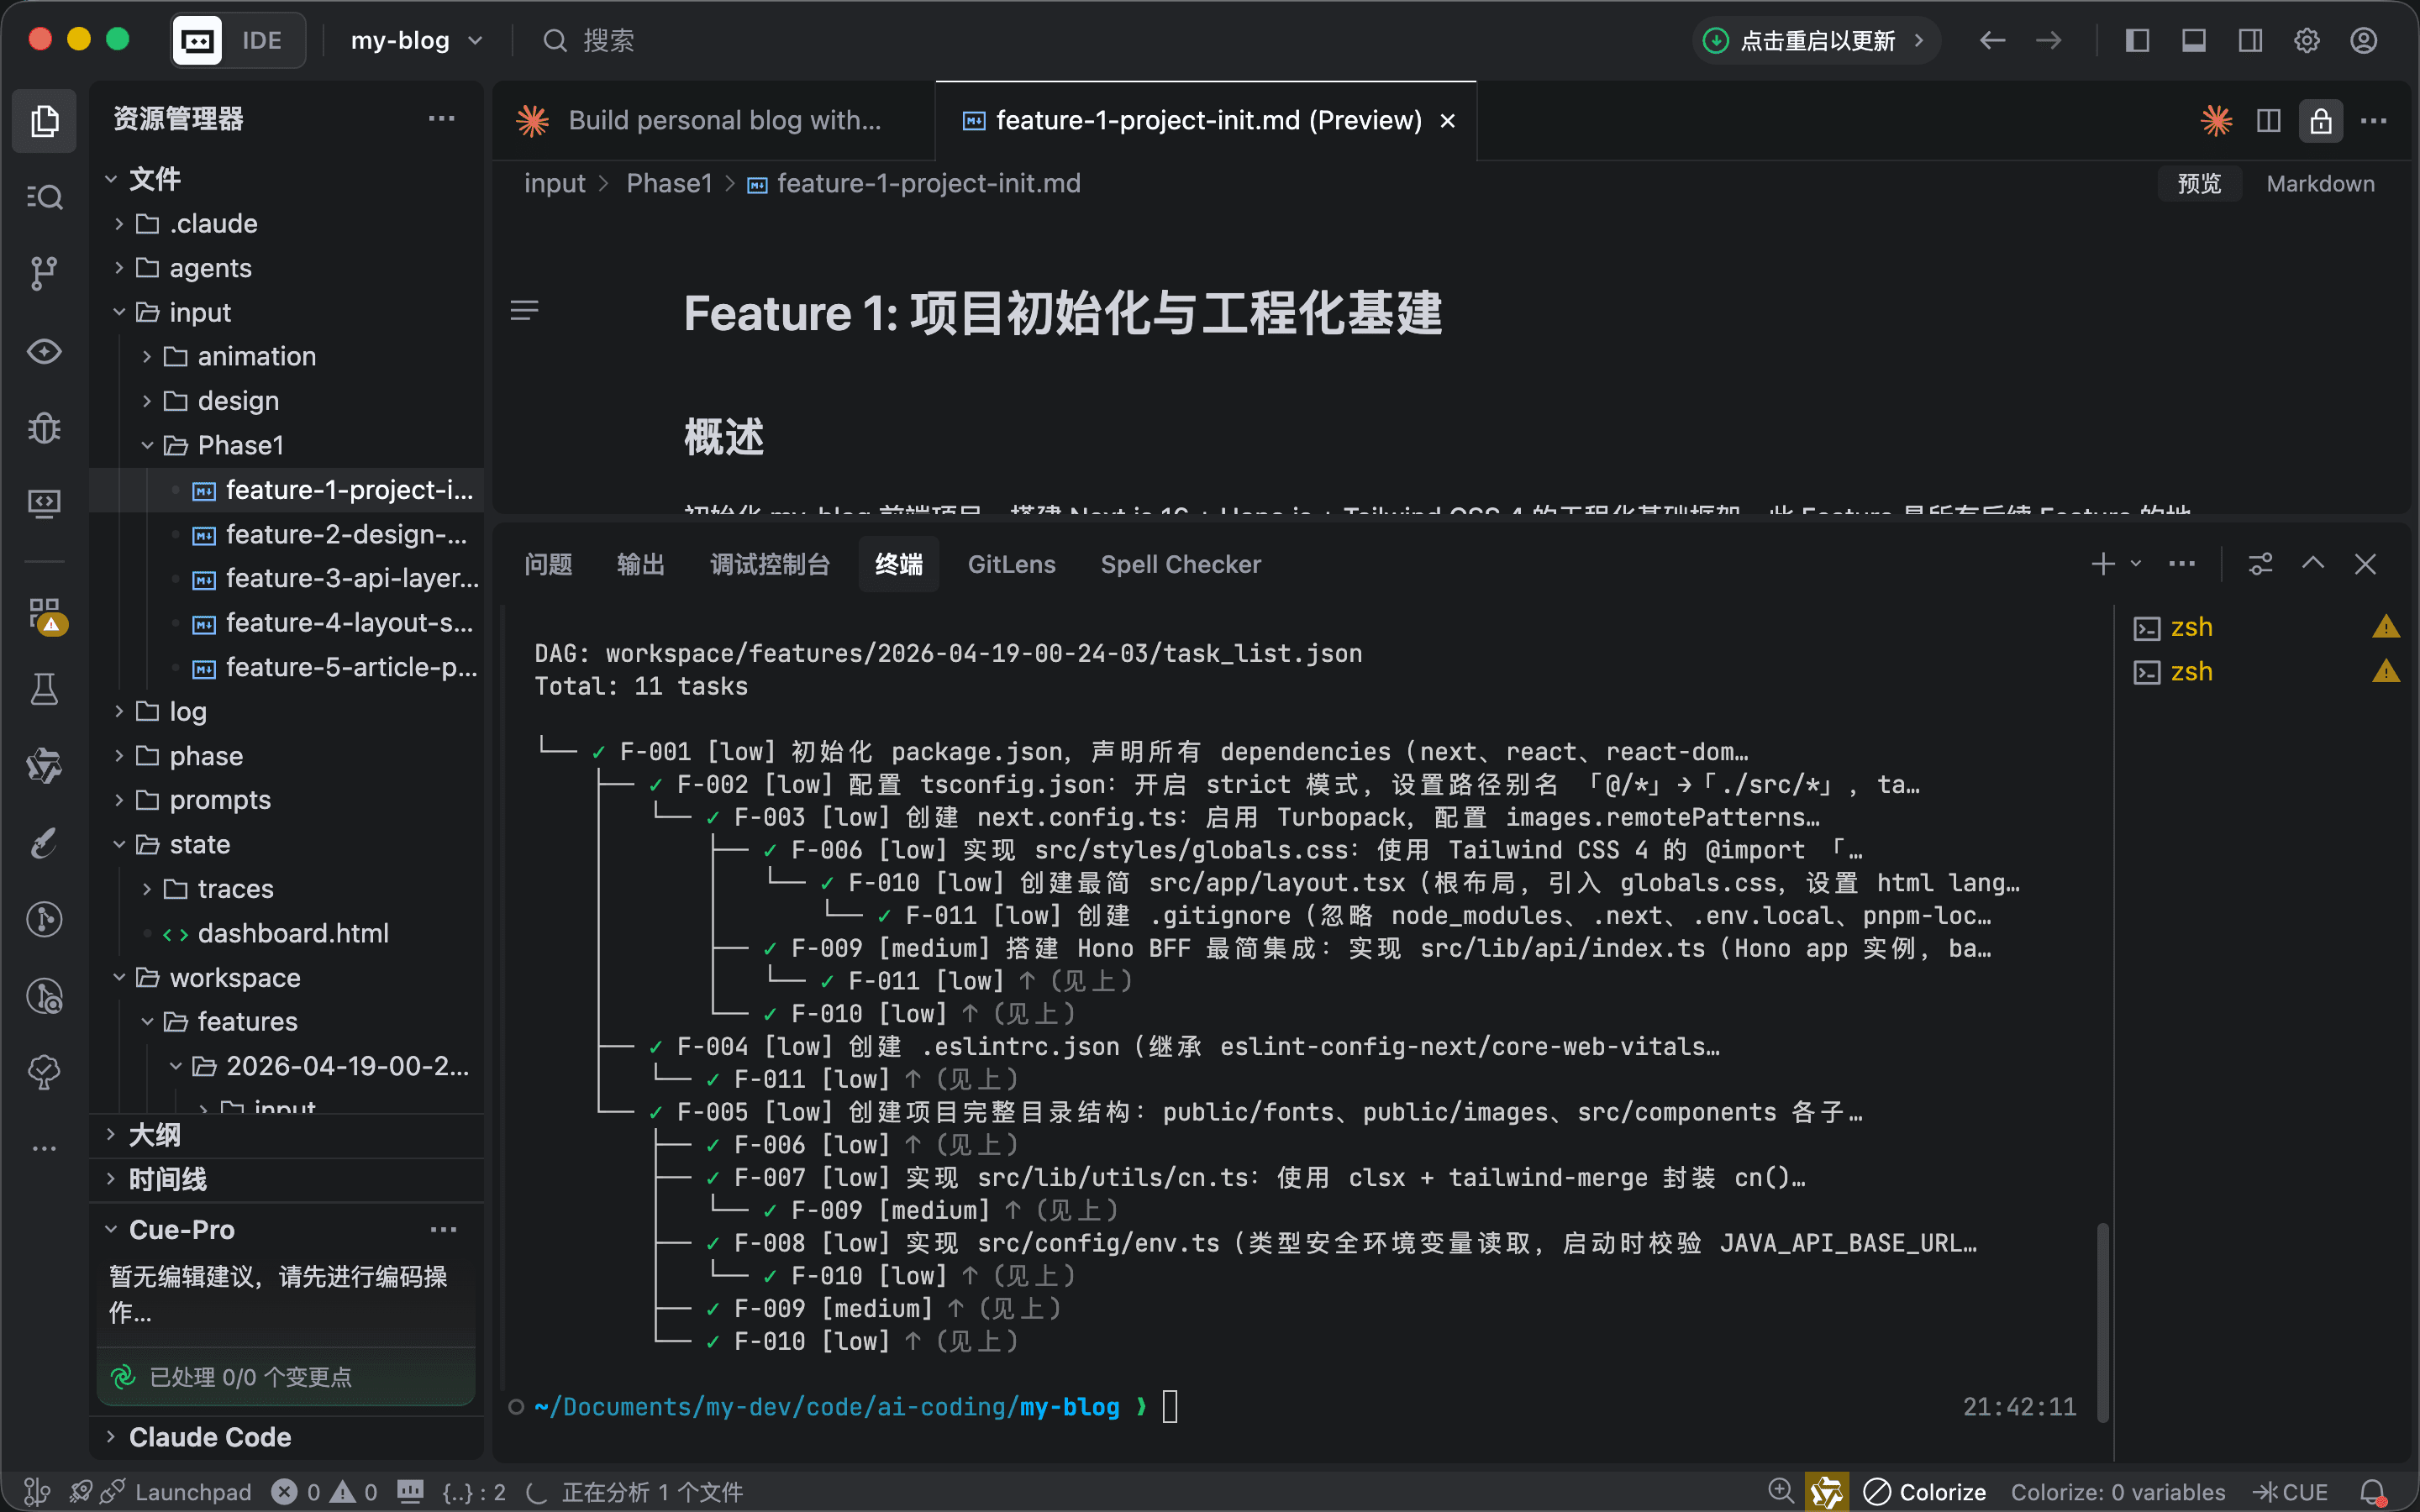This screenshot has width=2420, height=1512.
Task: Switch to 预览 preview mode
Action: [2199, 183]
